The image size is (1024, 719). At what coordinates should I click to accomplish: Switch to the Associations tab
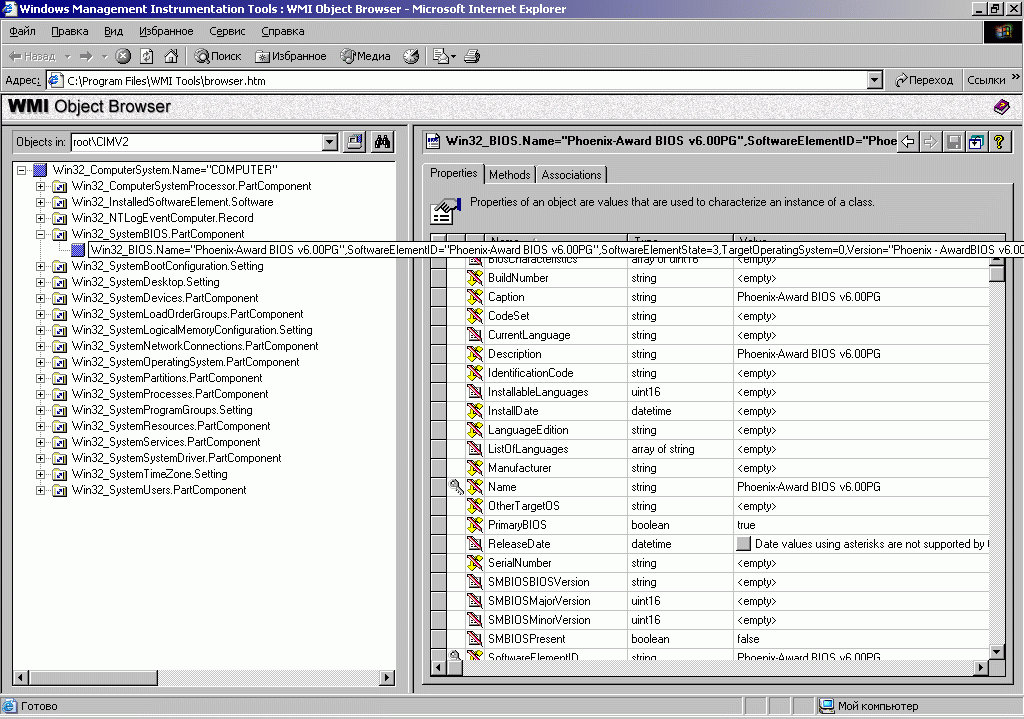pos(571,174)
